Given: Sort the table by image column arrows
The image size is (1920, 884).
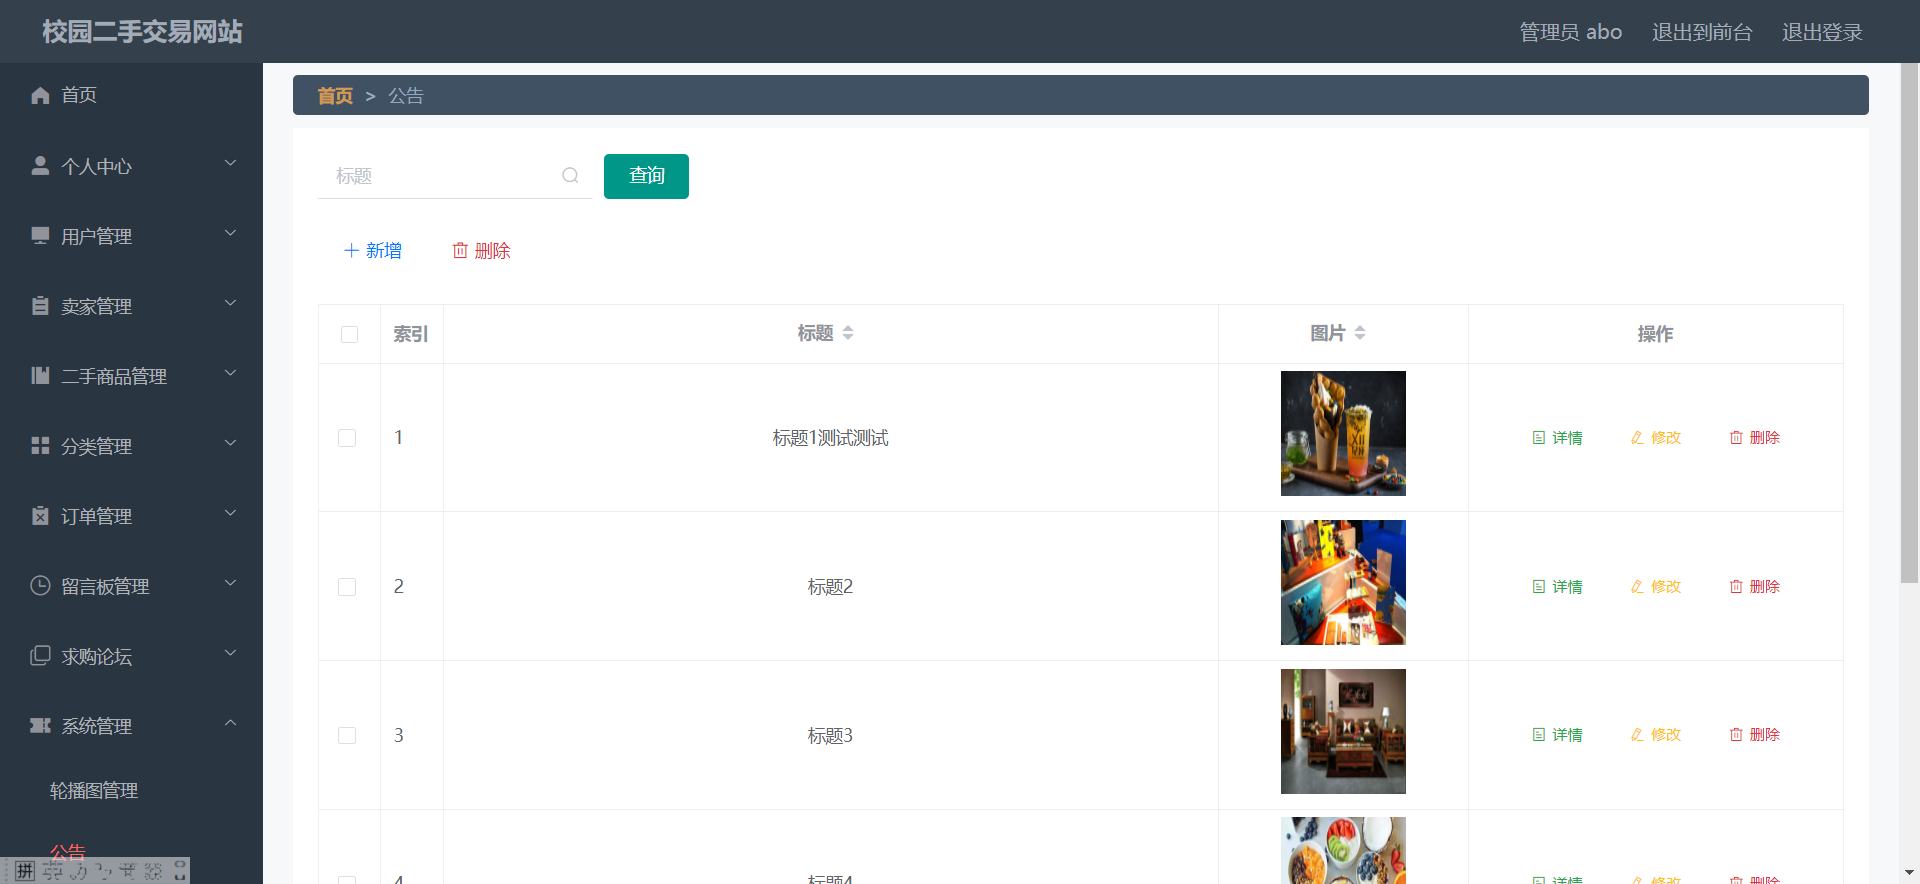Looking at the screenshot, I should coord(1359,333).
